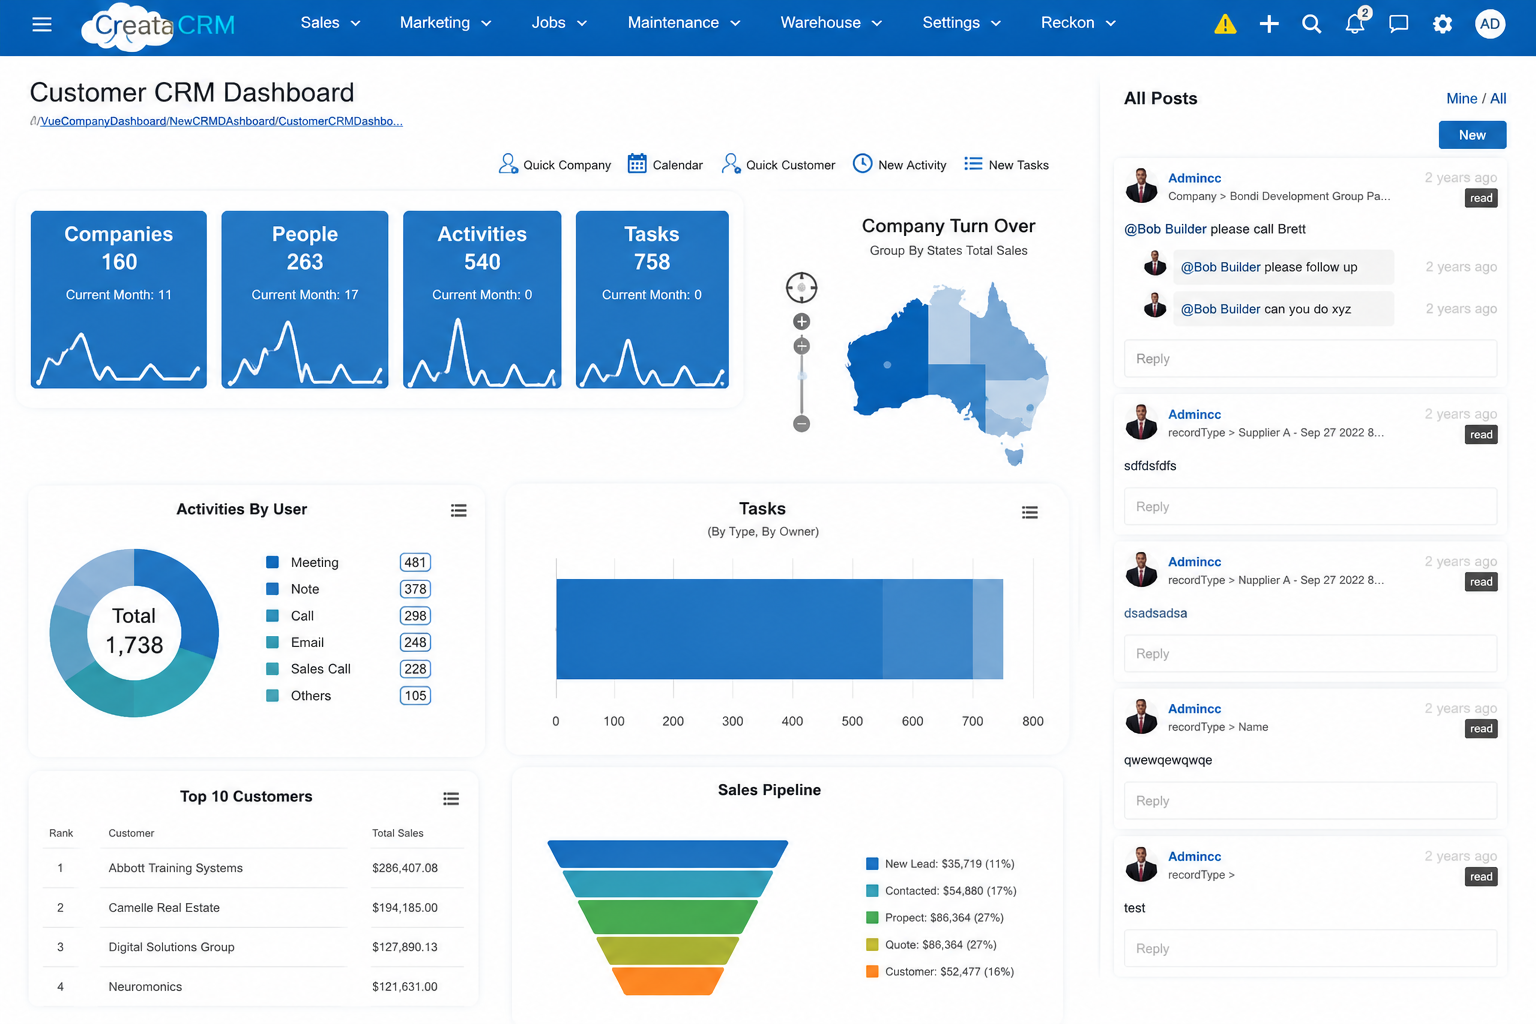1536x1024 pixels.
Task: Open Top 10 Customers menu icon
Action: [451, 799]
